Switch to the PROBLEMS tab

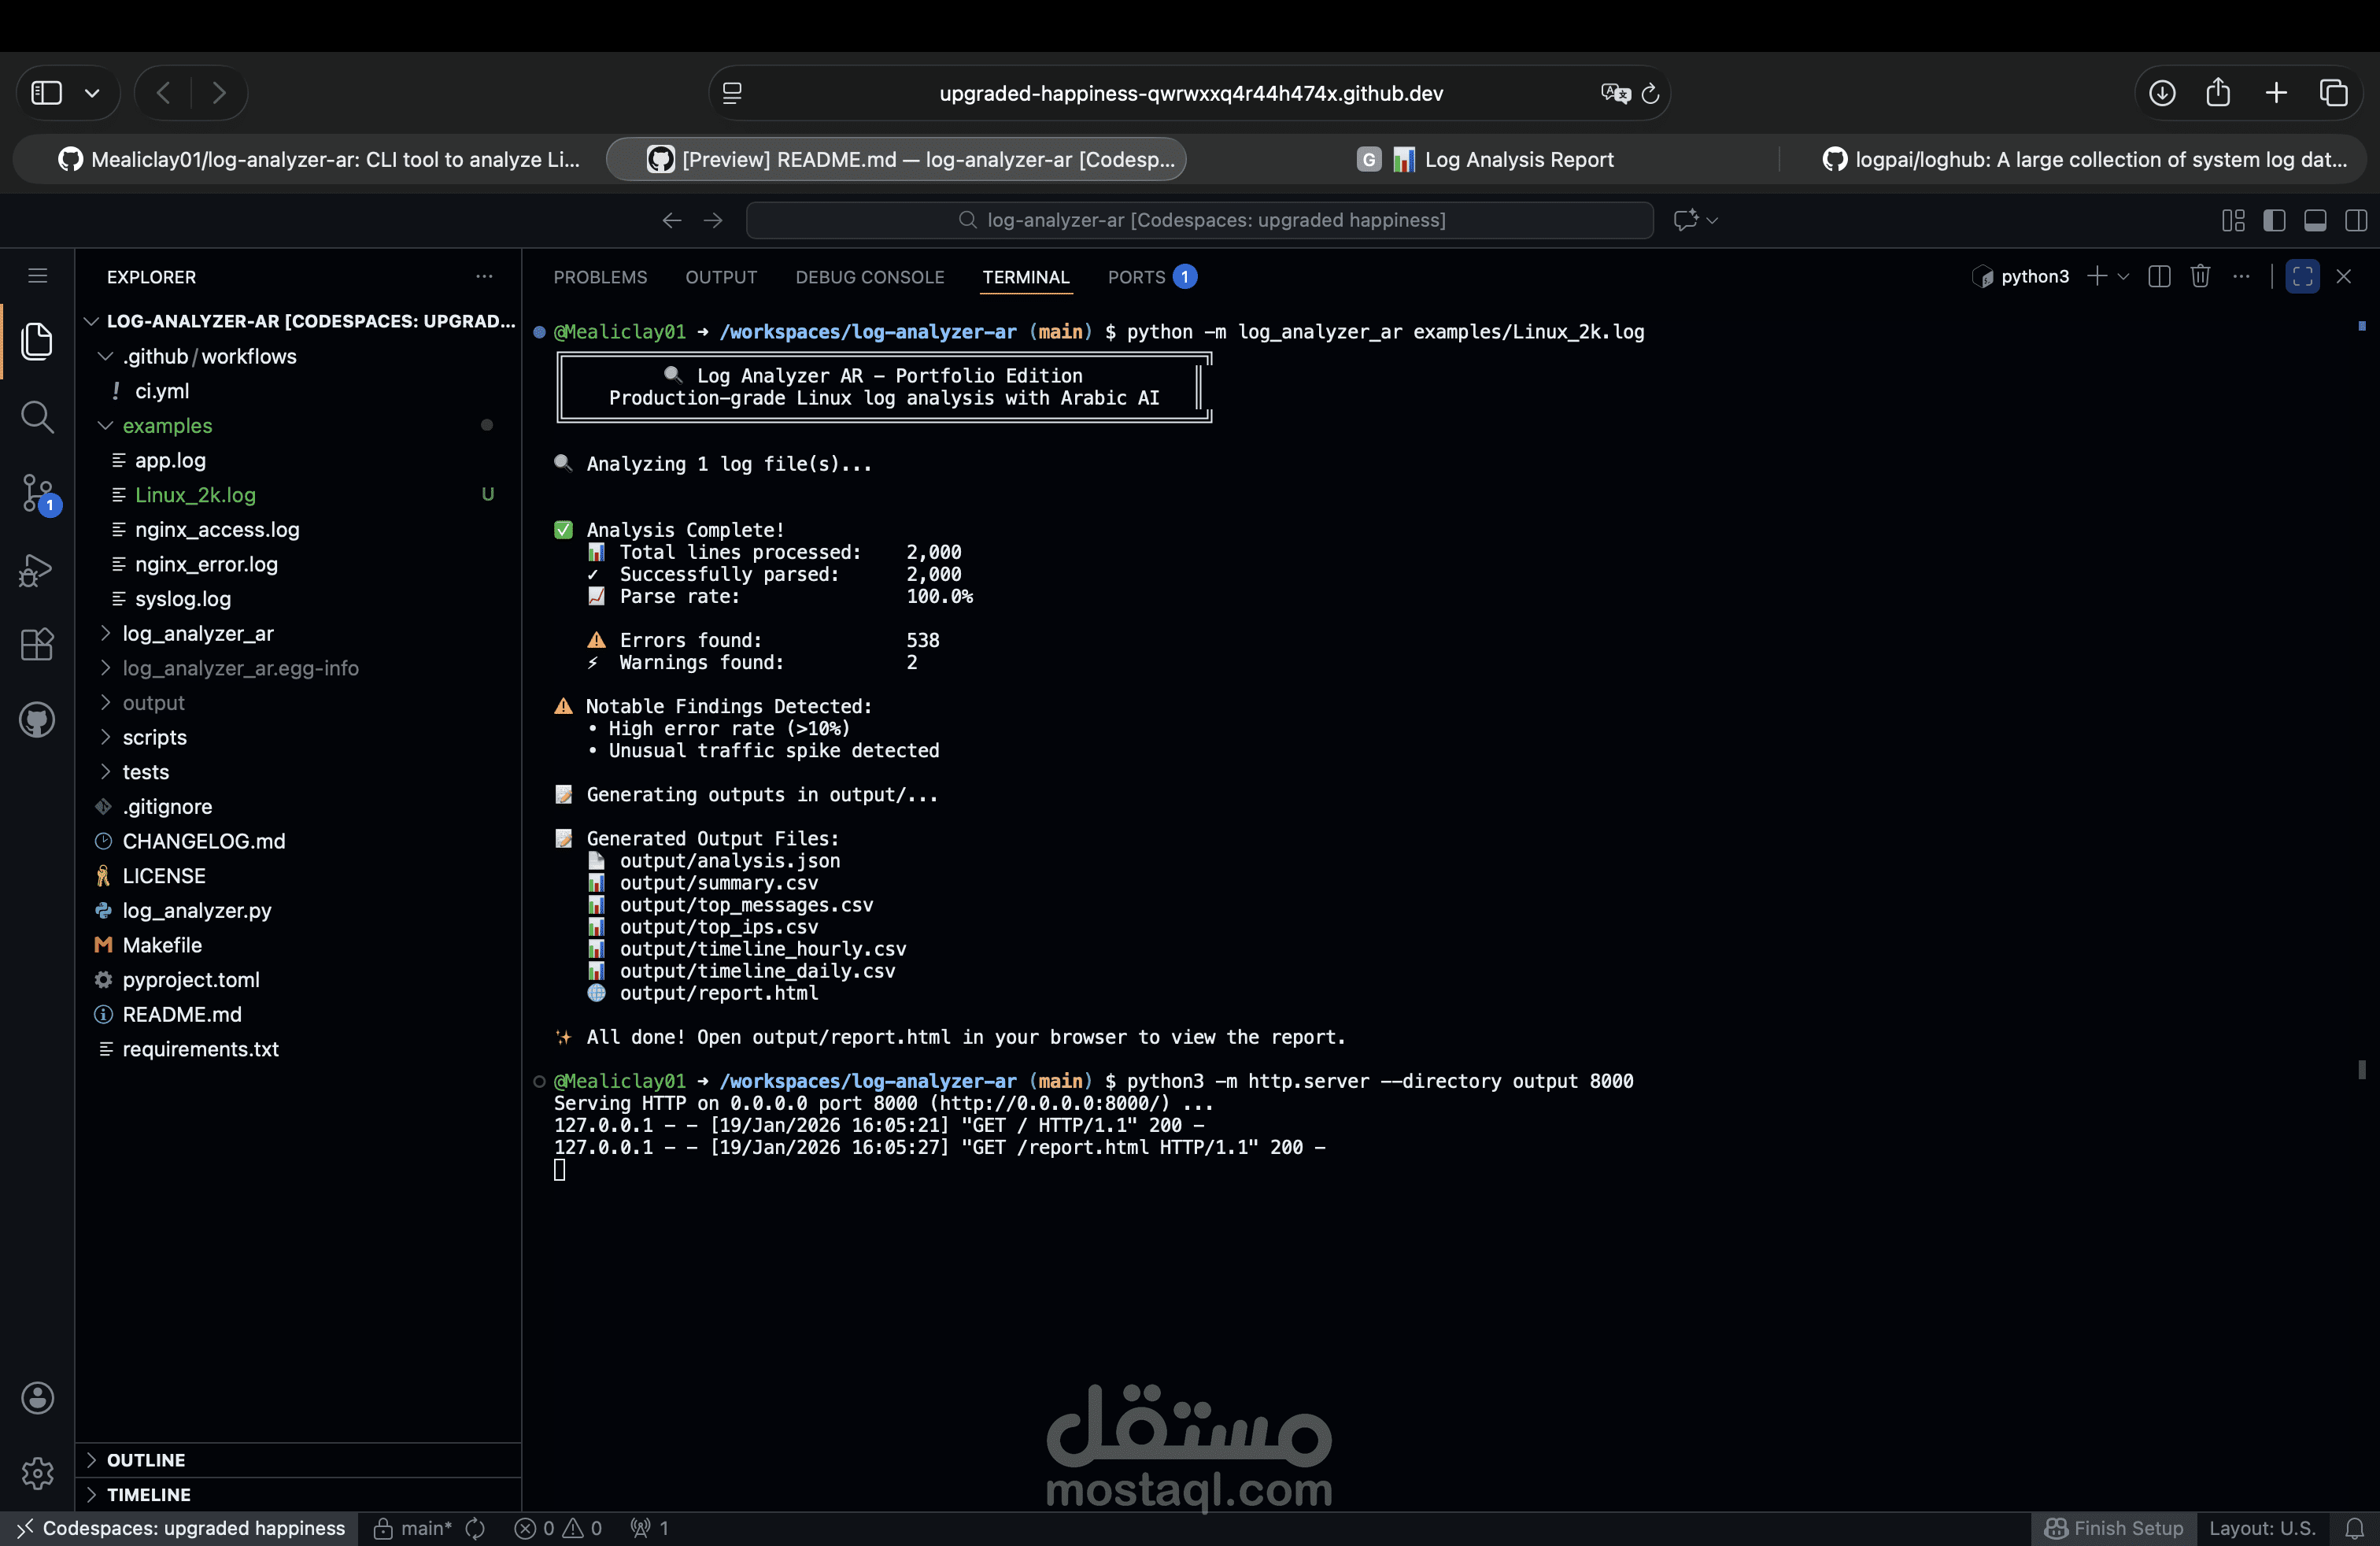coord(600,277)
